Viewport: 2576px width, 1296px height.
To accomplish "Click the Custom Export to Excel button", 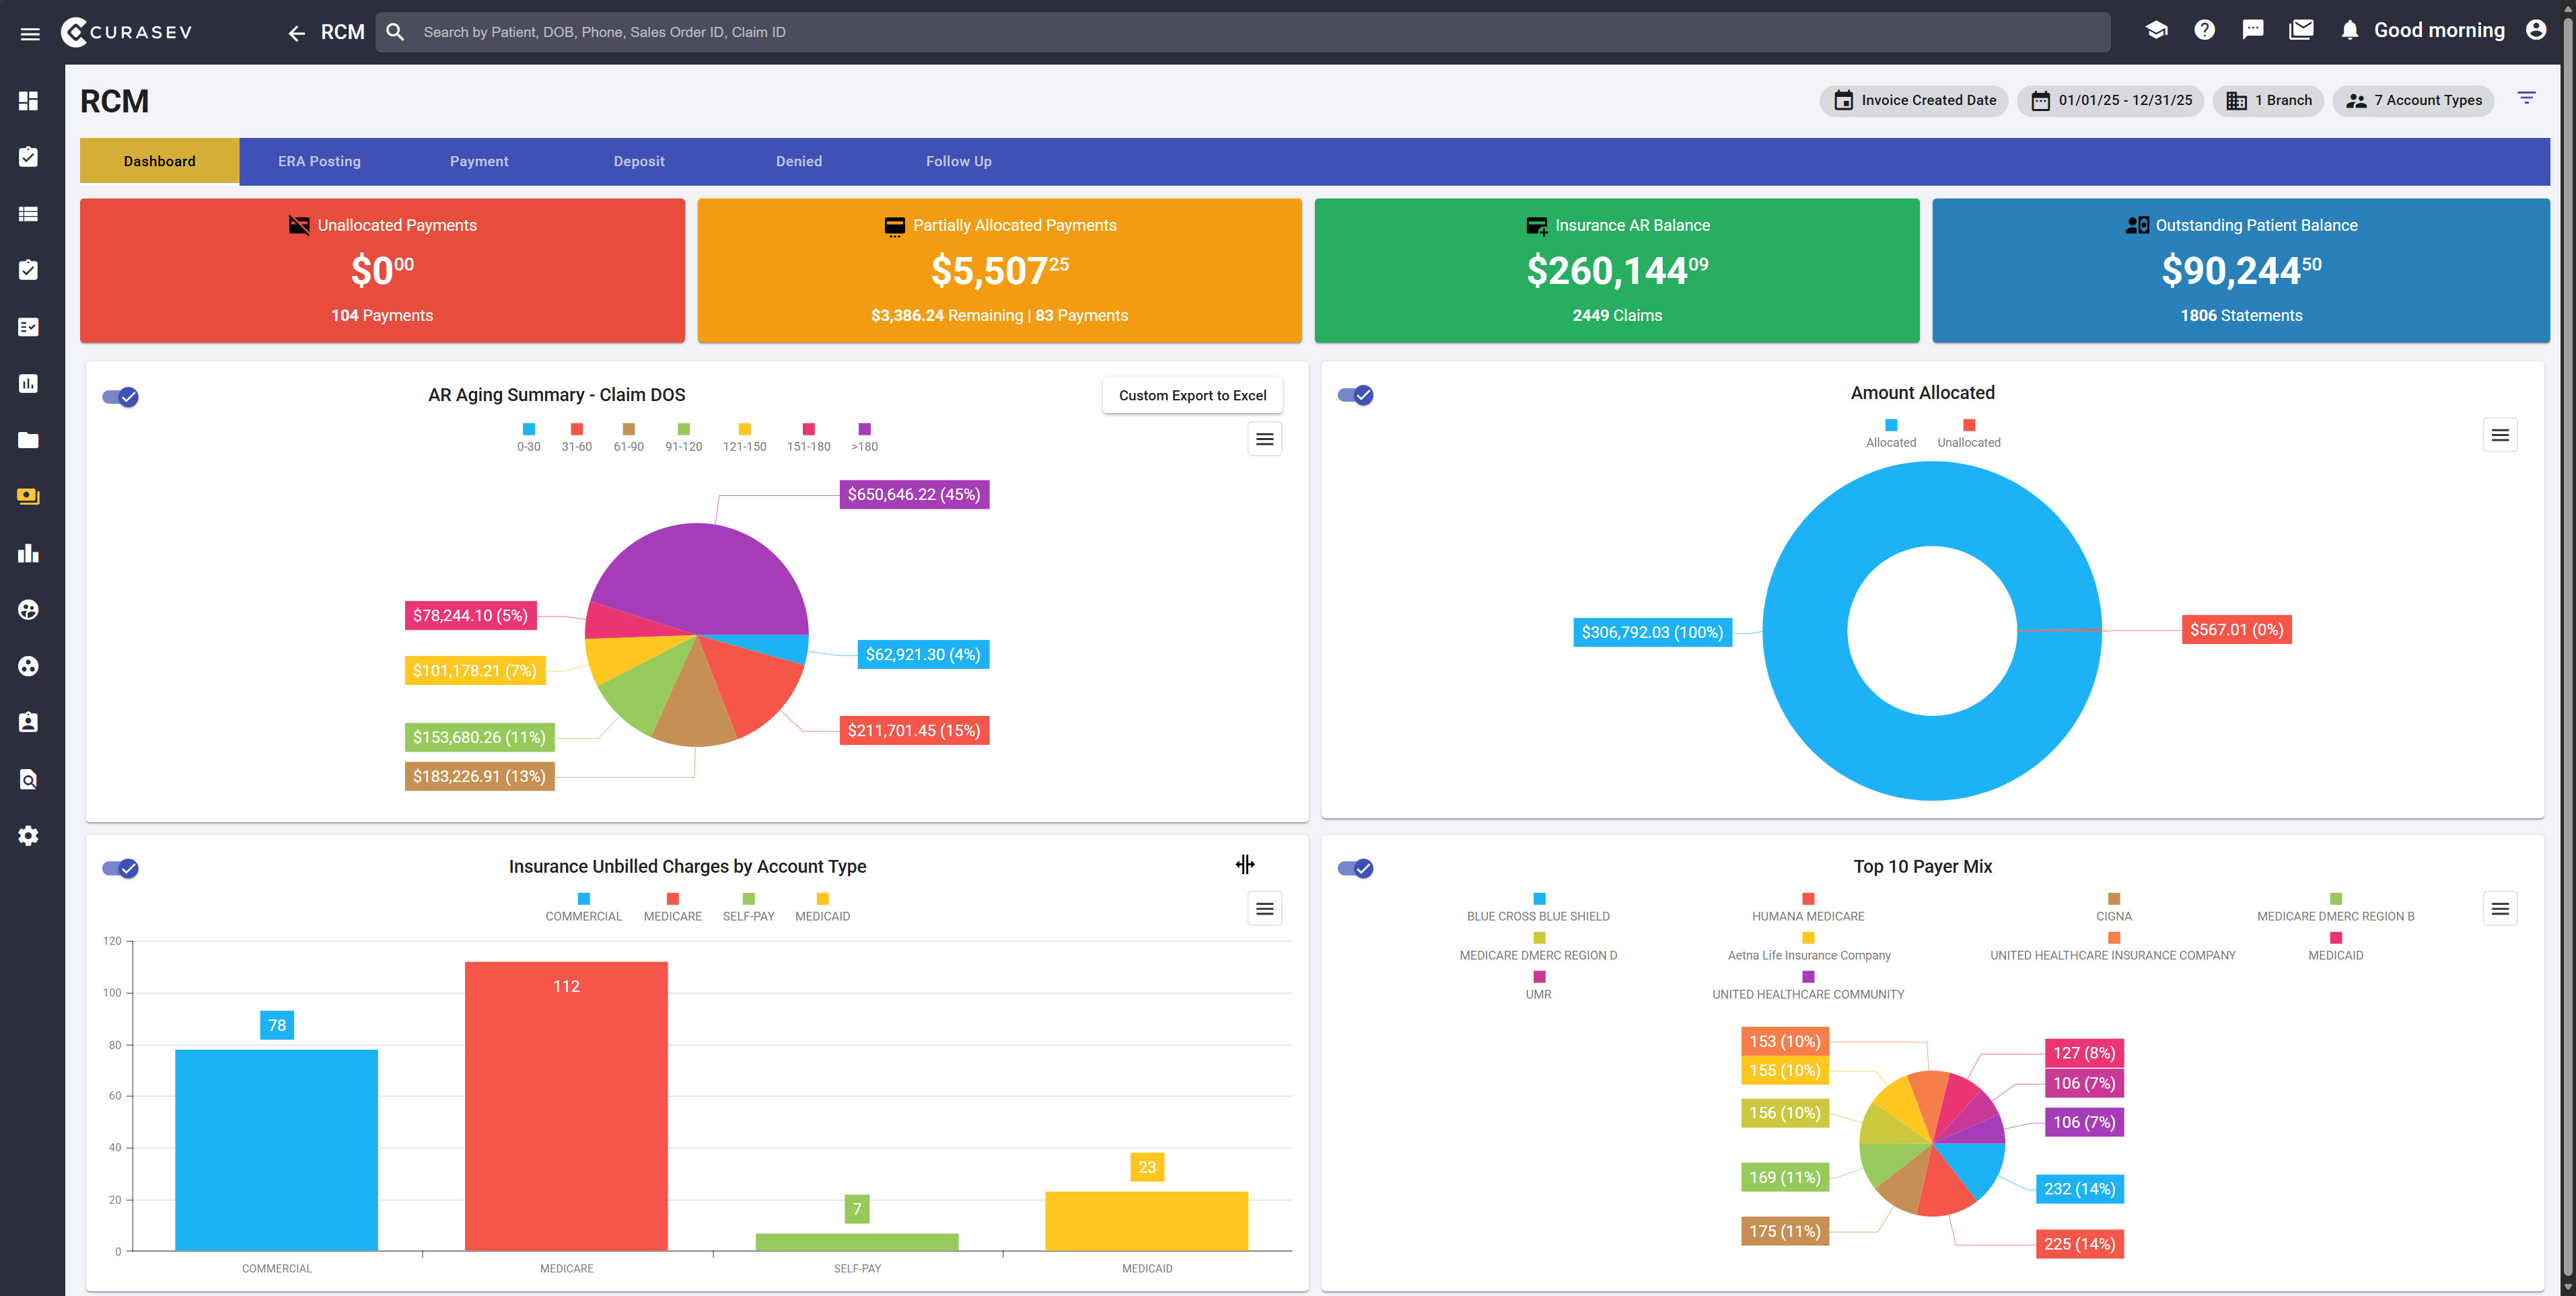I will click(1192, 396).
